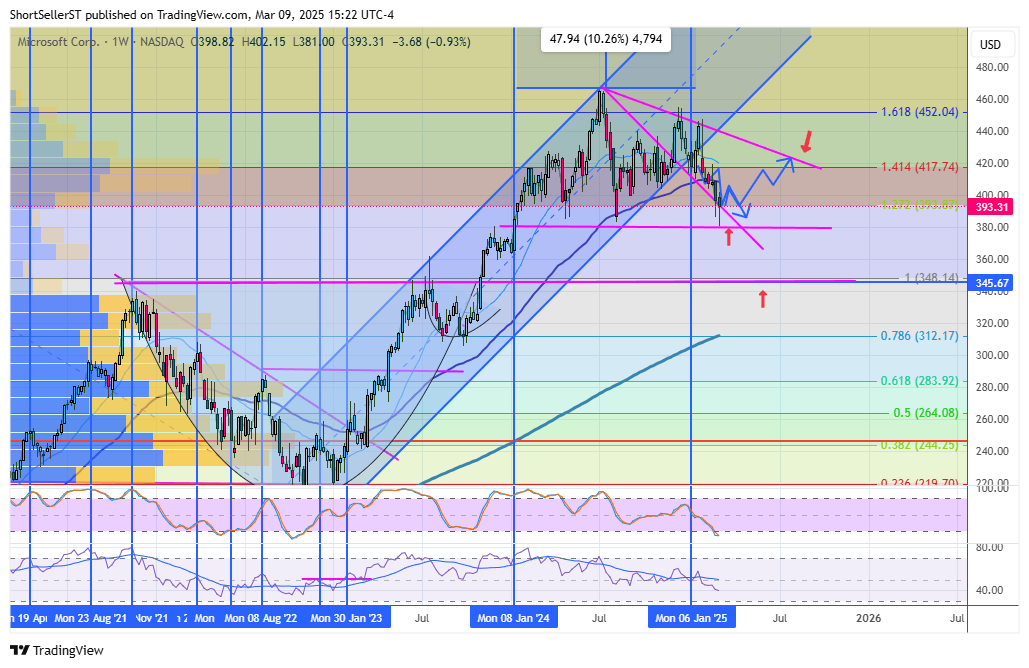Viewport: 1029px width, 668px height.
Task: Click the open value O398.82
Action: (x=212, y=42)
